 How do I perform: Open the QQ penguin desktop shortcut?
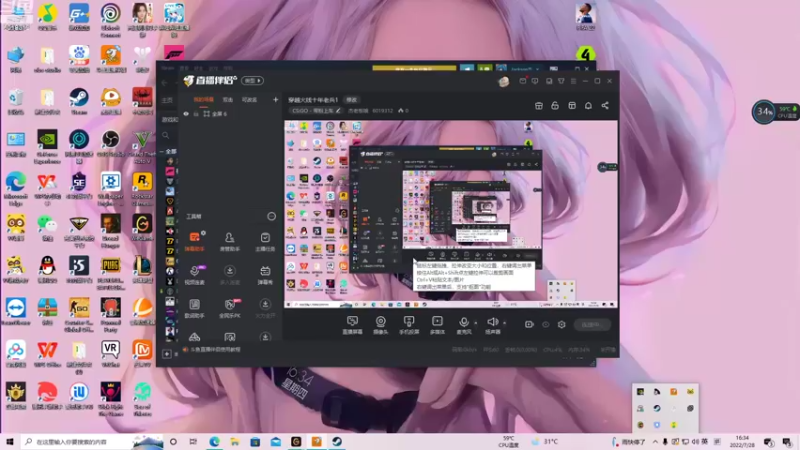click(47, 269)
